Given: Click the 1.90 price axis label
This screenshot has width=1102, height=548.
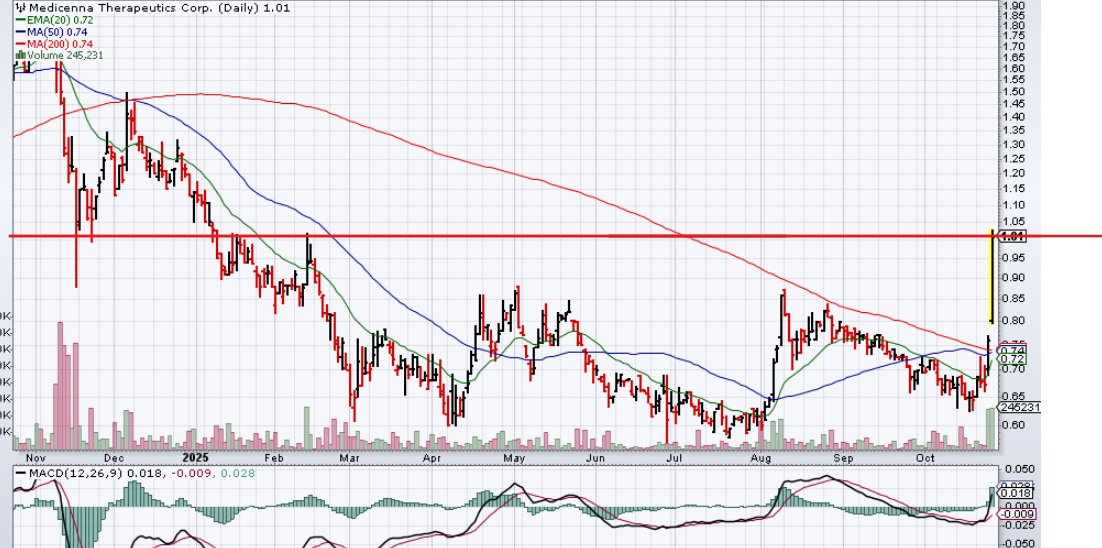Looking at the screenshot, I should coord(1013,6).
